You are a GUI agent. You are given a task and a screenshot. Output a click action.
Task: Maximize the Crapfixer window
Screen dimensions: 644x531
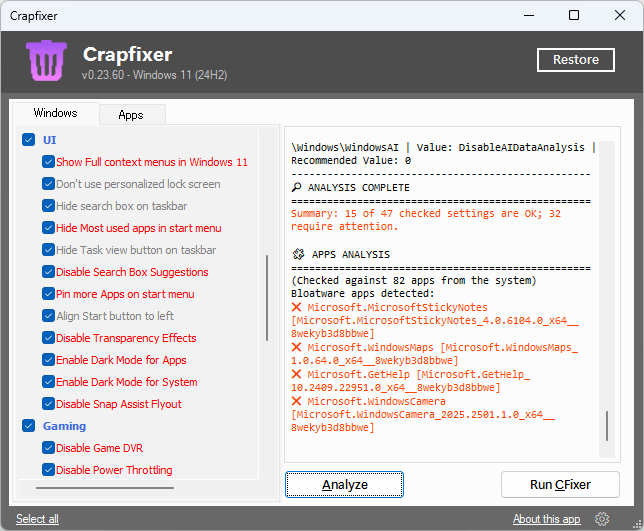click(x=574, y=16)
